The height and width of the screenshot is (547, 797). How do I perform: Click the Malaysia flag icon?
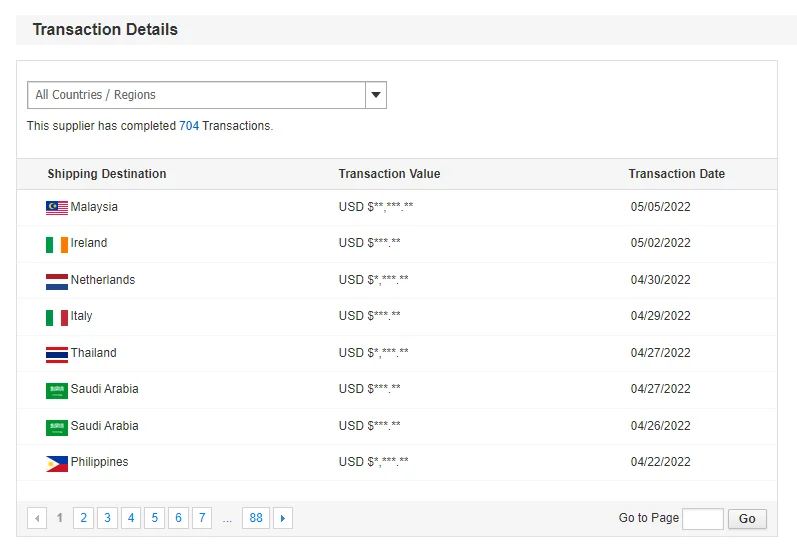(x=56, y=207)
